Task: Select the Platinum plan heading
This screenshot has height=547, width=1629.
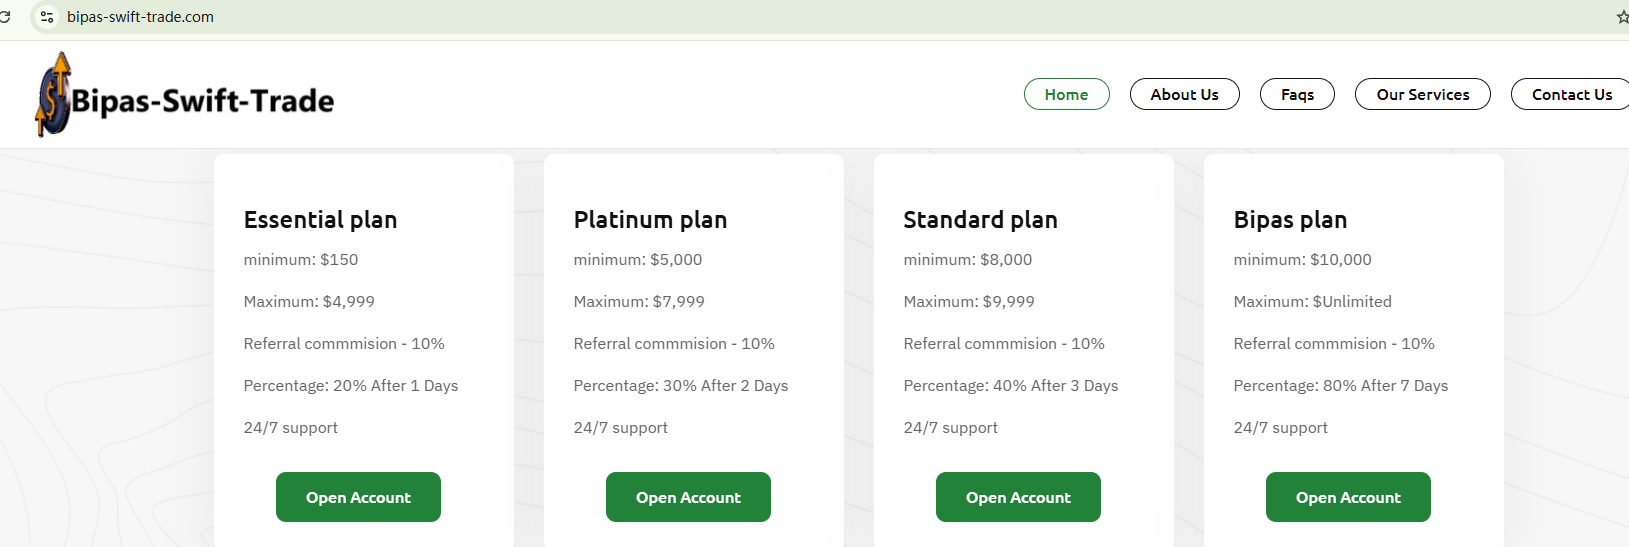Action: pyautogui.click(x=650, y=220)
